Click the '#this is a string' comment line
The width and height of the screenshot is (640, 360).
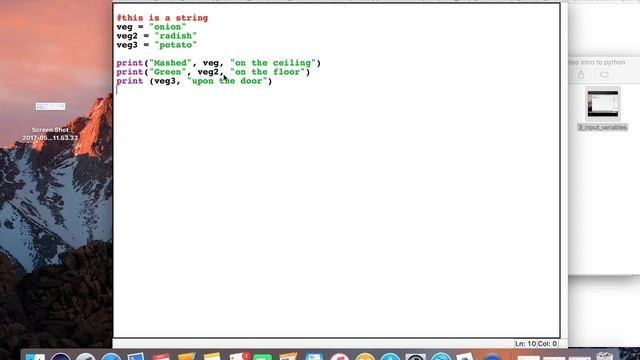pyautogui.click(x=162, y=18)
